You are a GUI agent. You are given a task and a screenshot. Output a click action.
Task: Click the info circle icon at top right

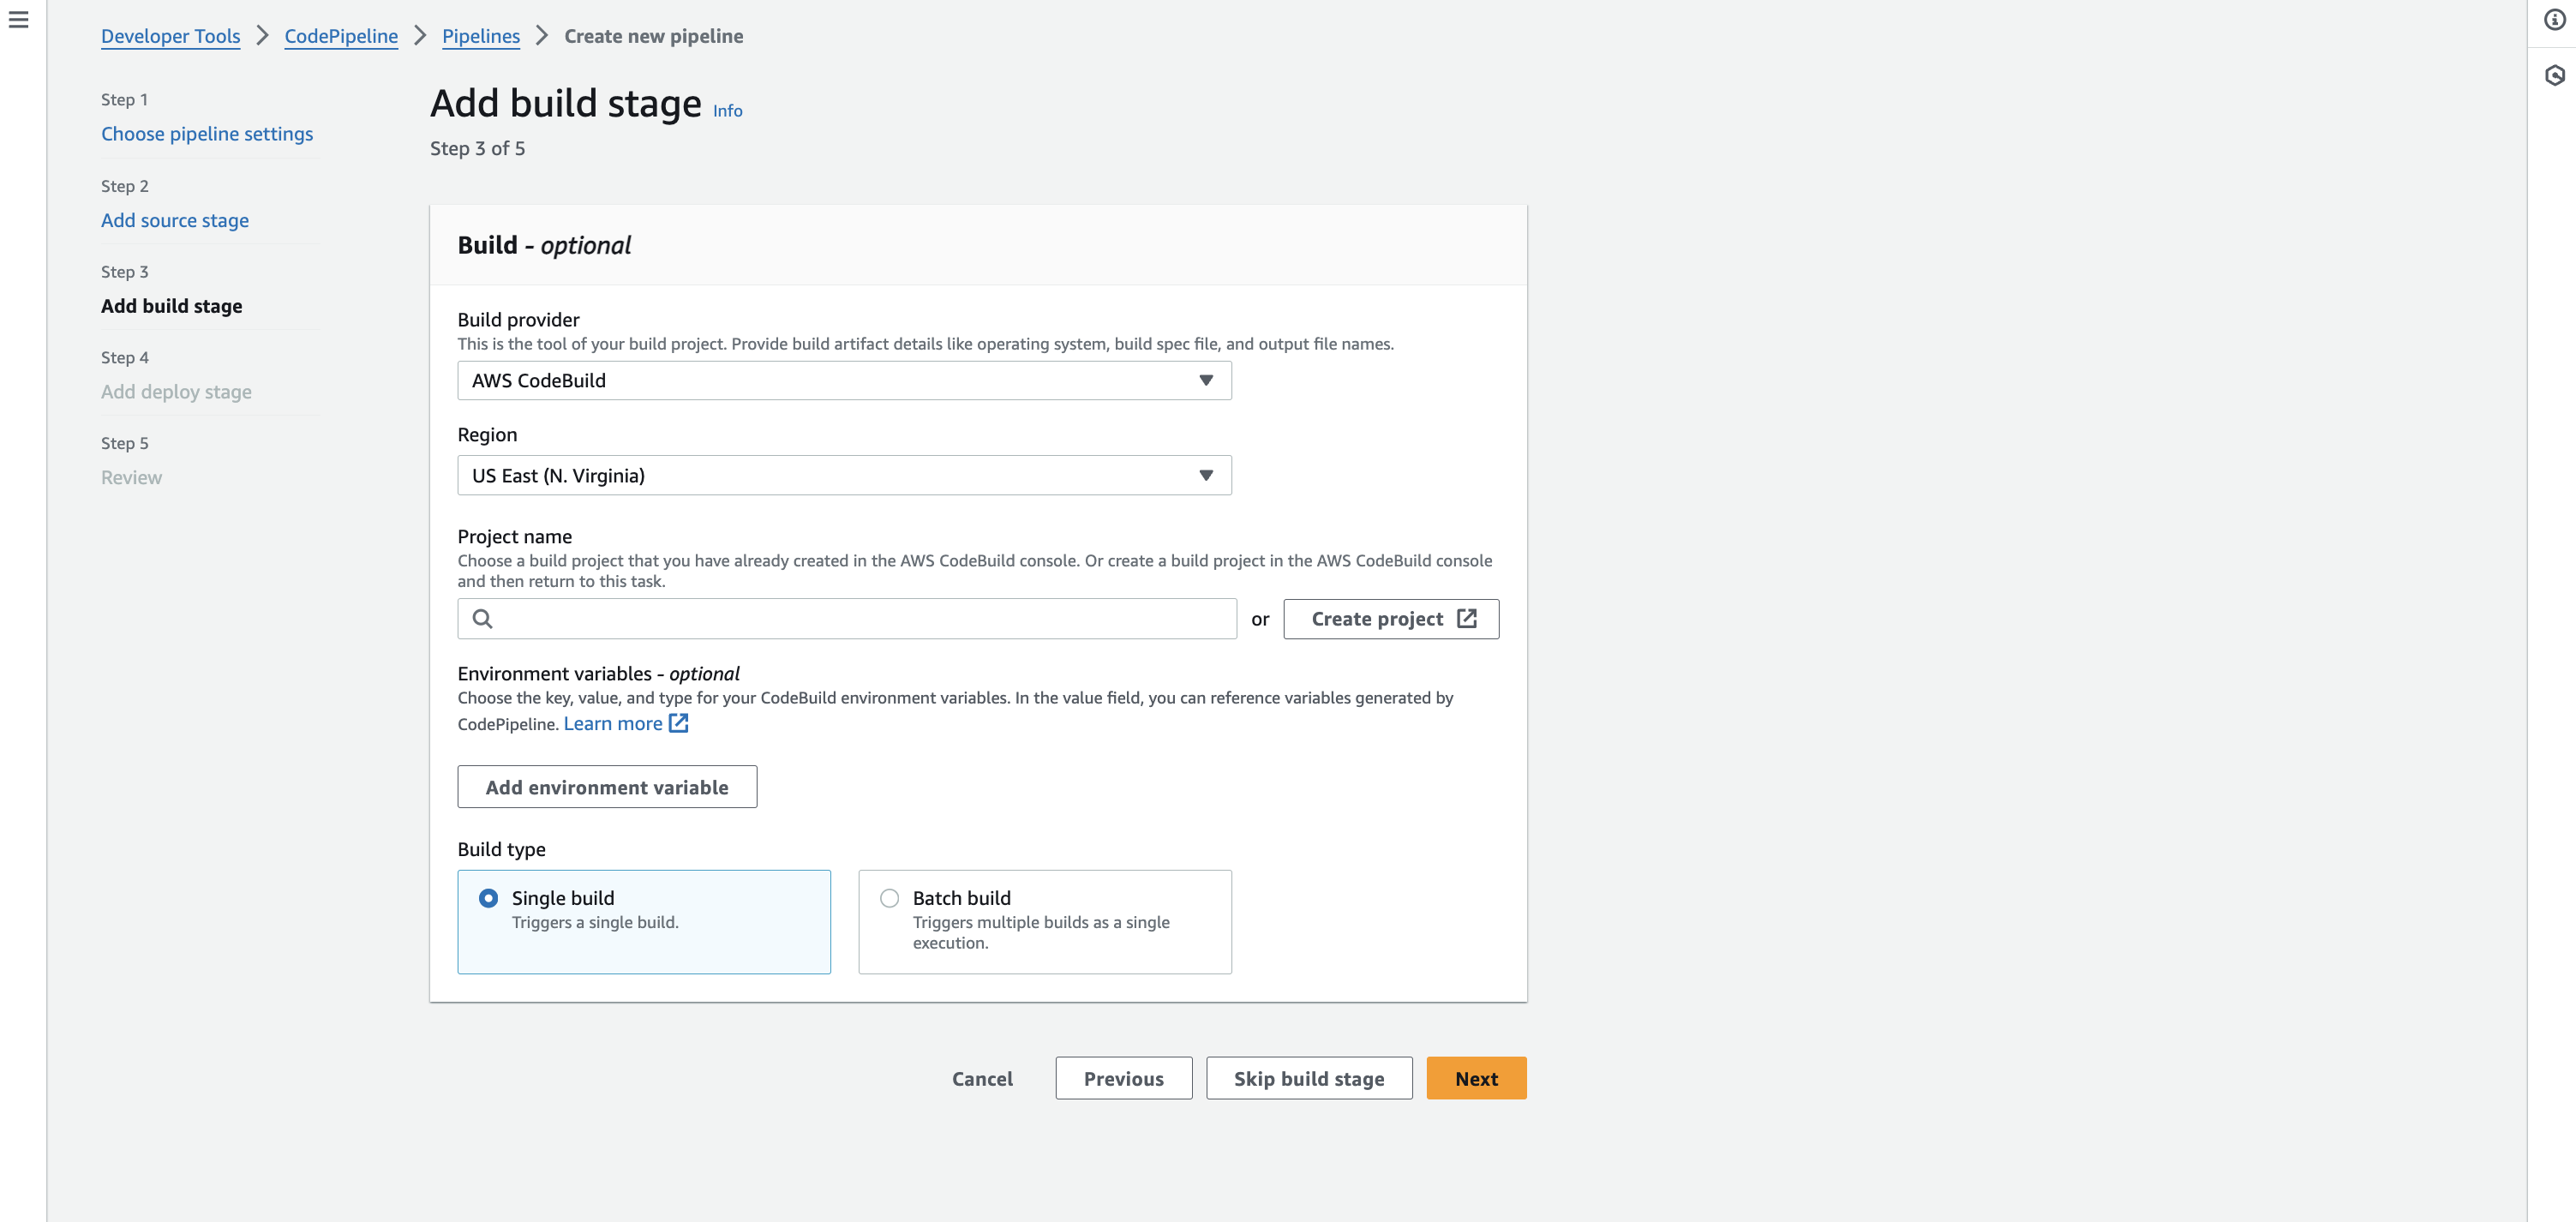(x=2554, y=20)
